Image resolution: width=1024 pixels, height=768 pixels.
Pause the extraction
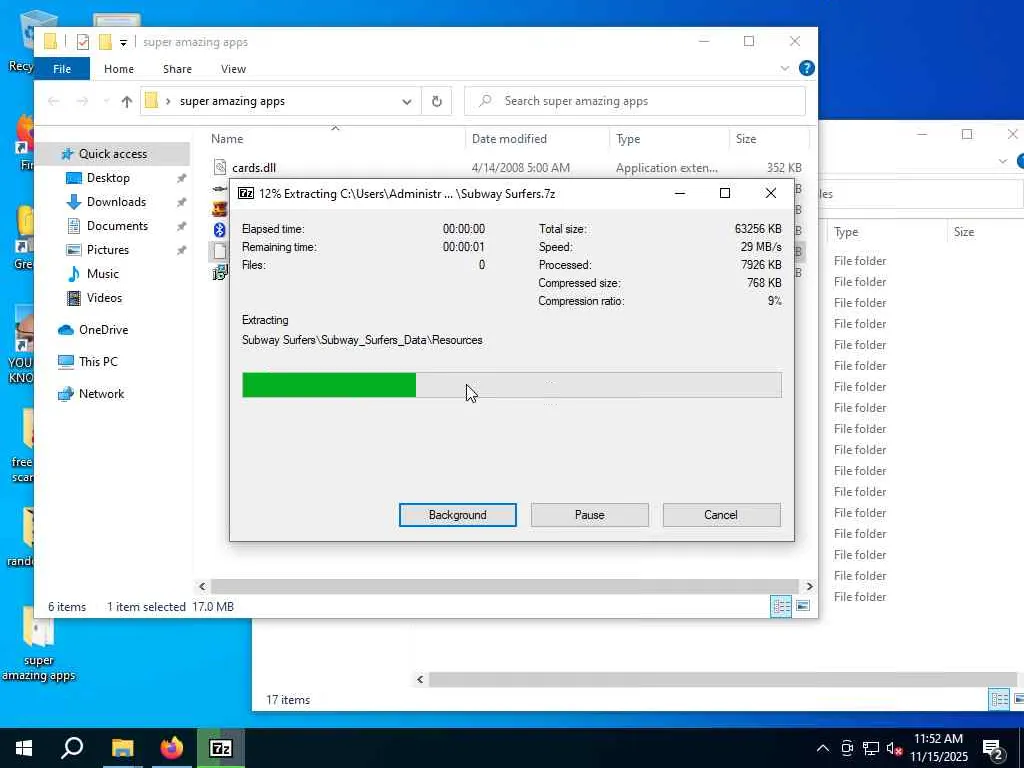pyautogui.click(x=590, y=515)
